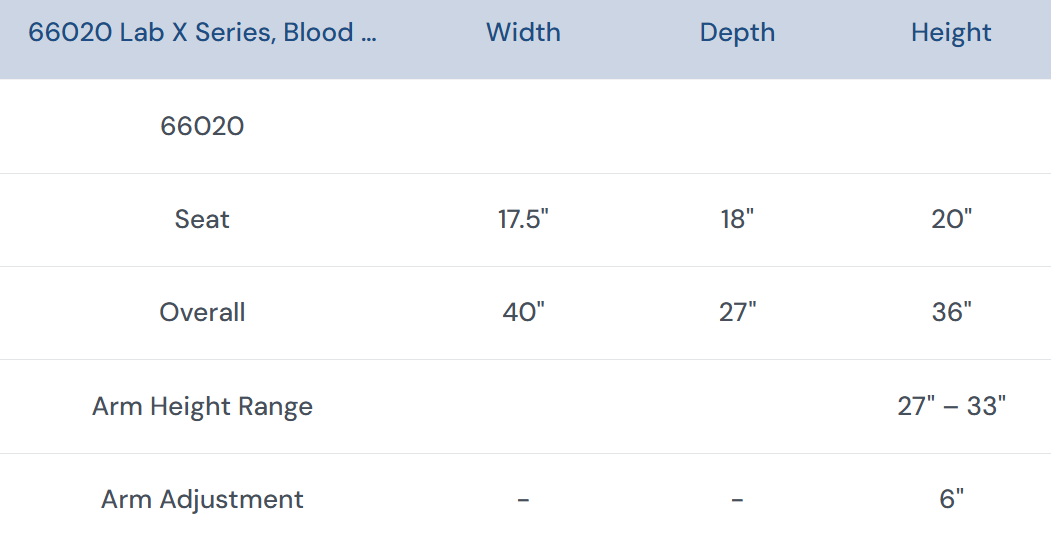This screenshot has width=1051, height=537.
Task: Click the Overall height value 36"
Action: (x=951, y=312)
